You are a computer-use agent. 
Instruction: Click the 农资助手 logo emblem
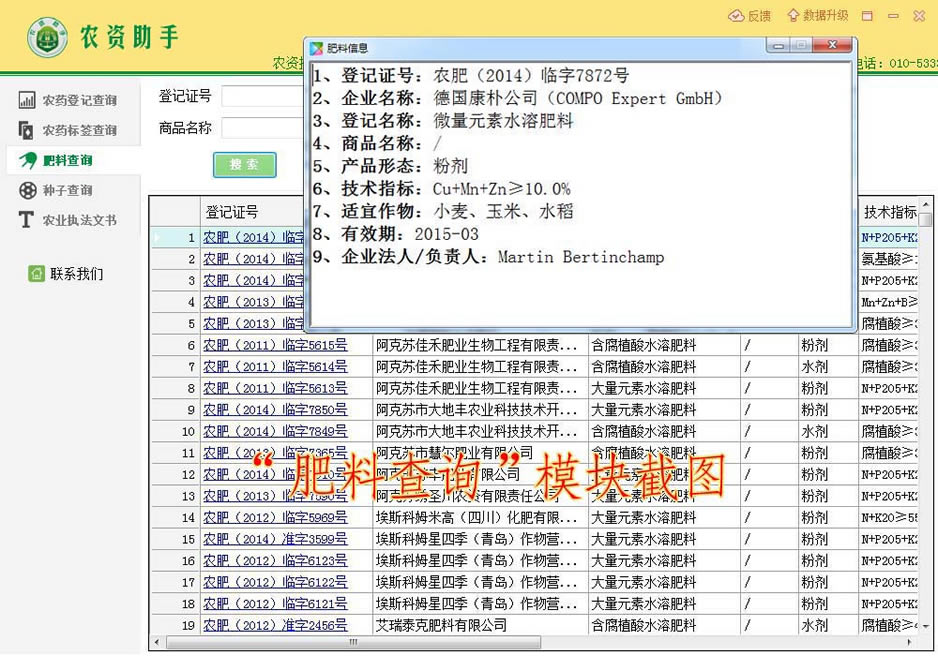pyautogui.click(x=47, y=37)
